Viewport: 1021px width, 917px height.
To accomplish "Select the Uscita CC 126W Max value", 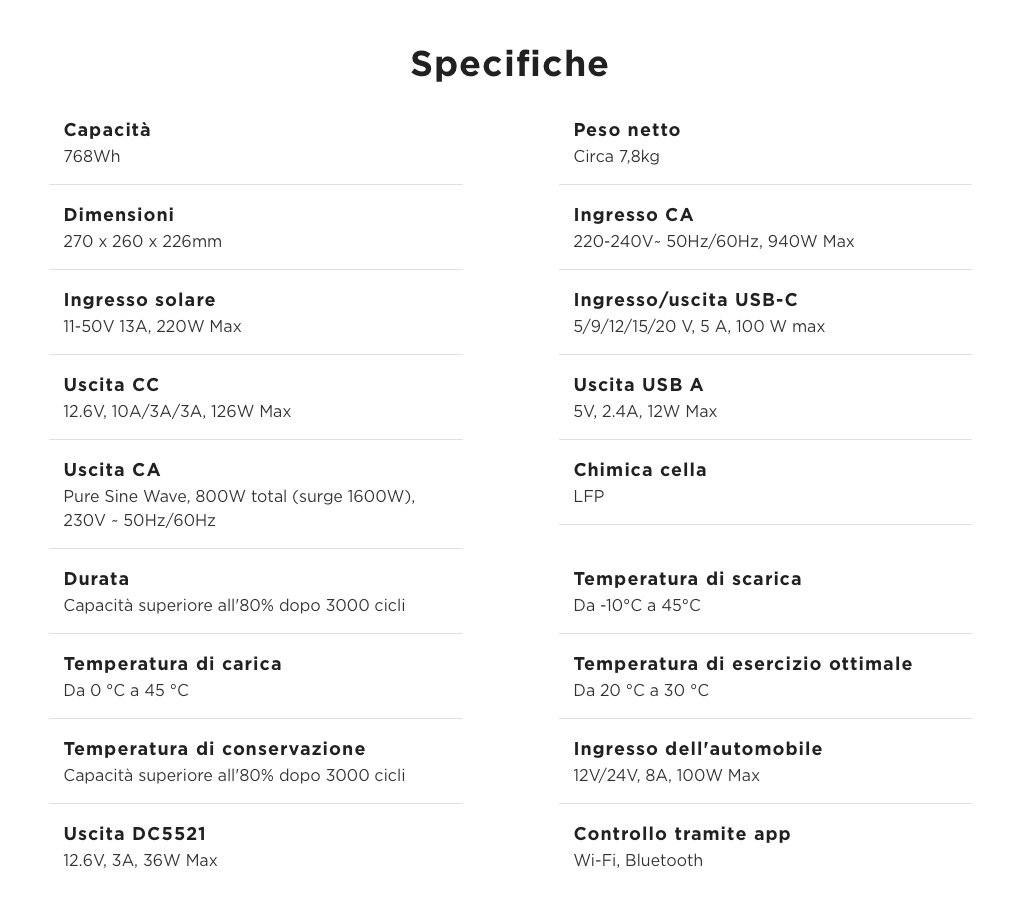I will coord(177,412).
